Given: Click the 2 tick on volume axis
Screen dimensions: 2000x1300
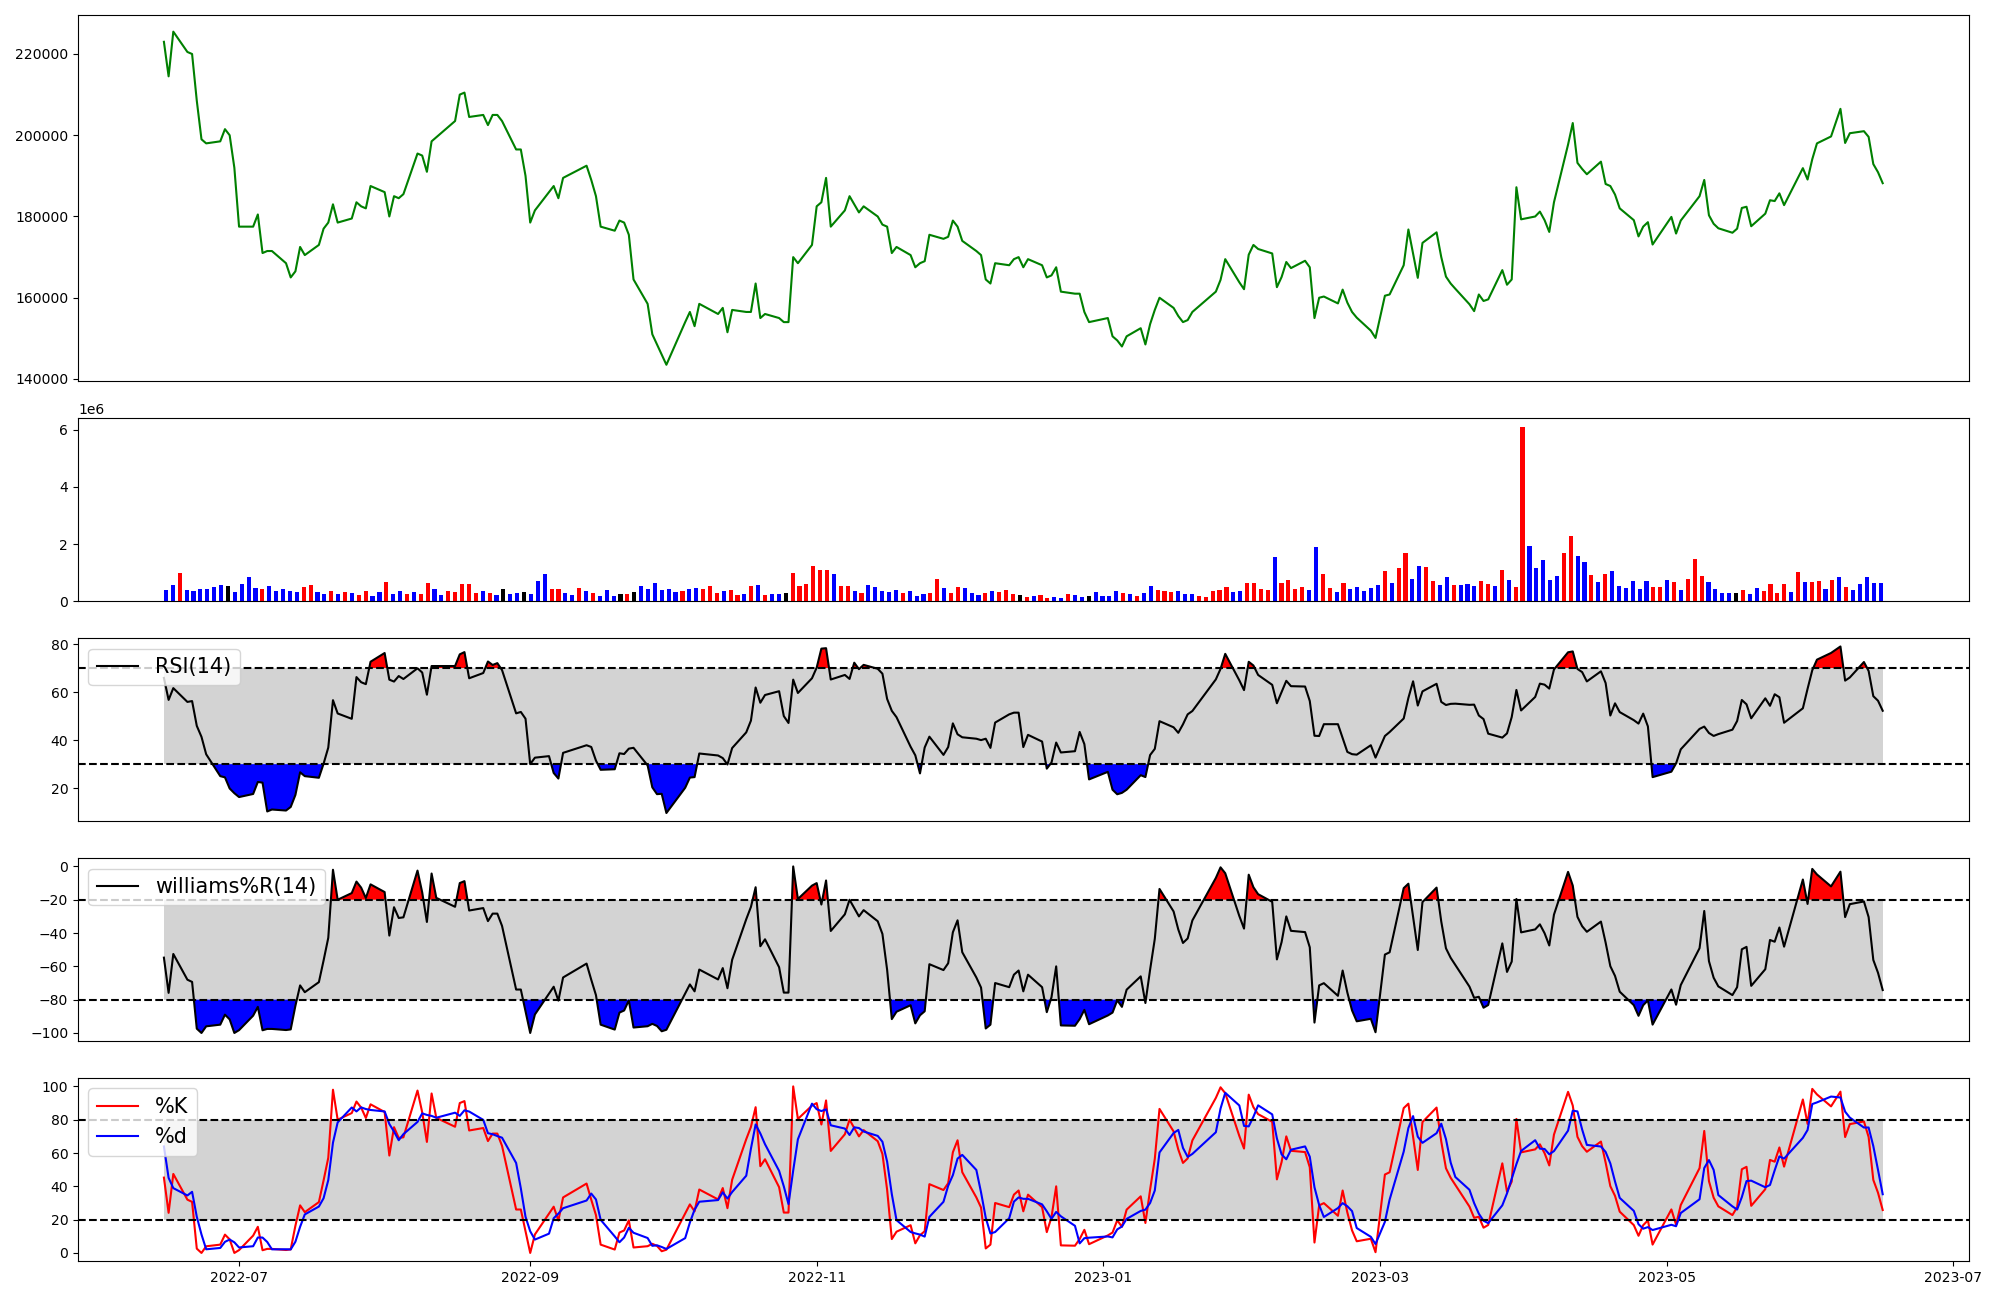Looking at the screenshot, I should tap(63, 545).
